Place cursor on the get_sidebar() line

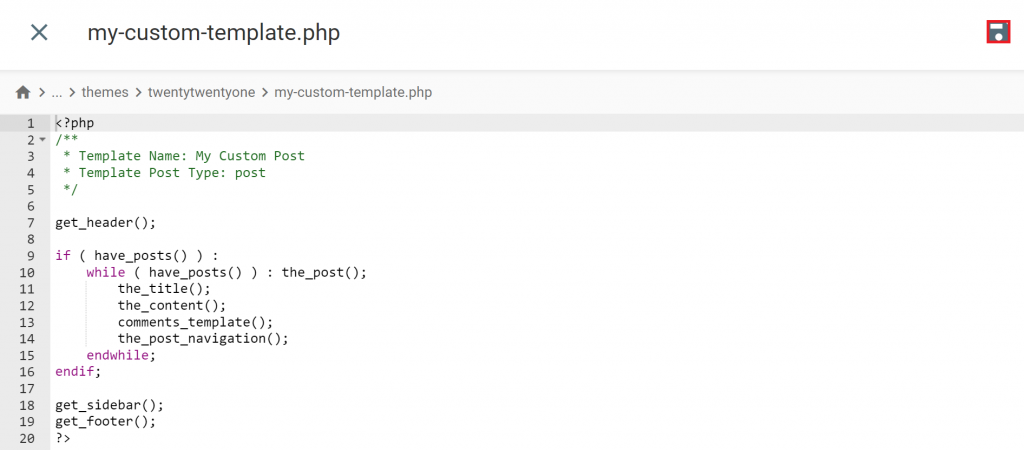[109, 405]
